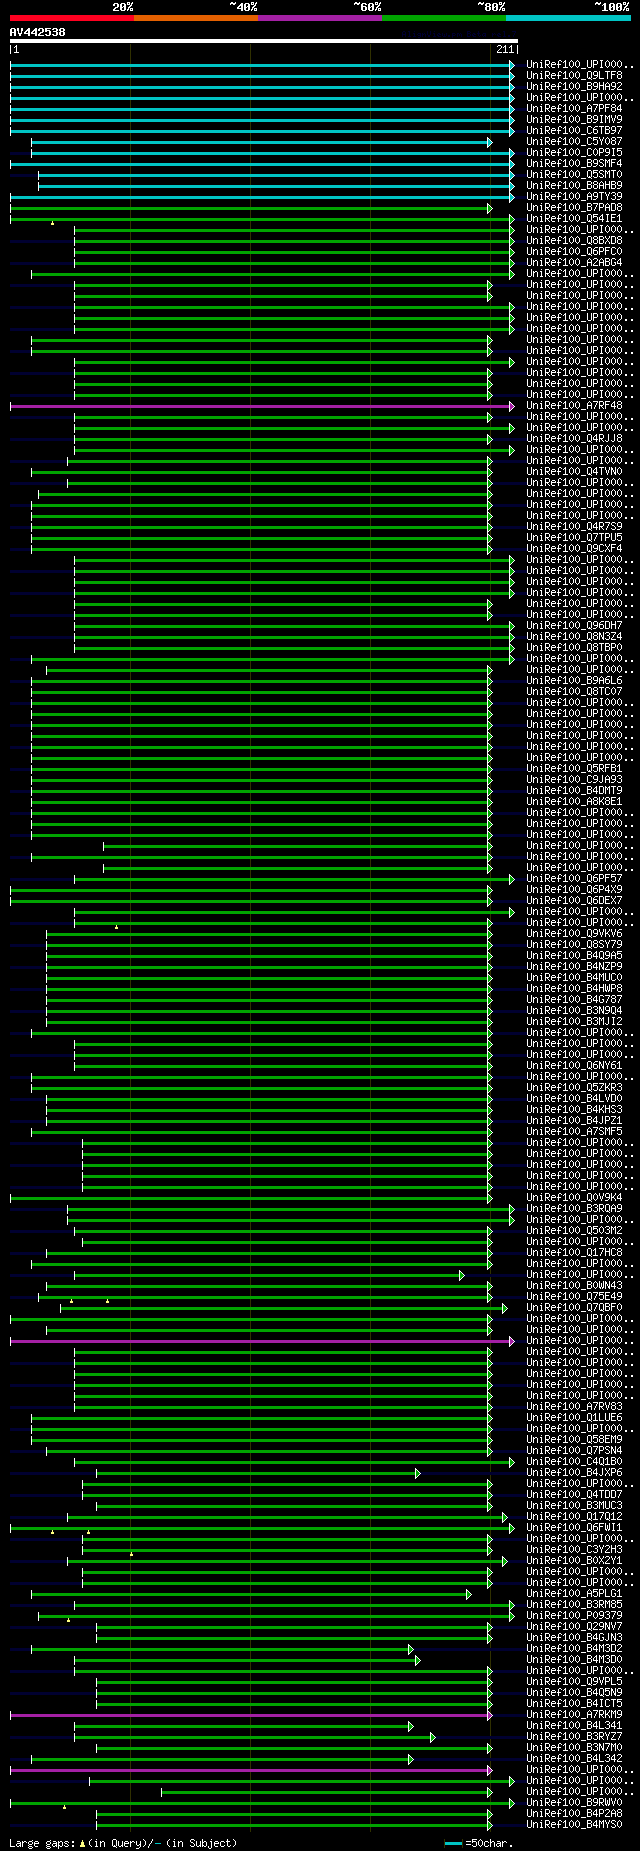This screenshot has width=640, height=1851.
Task: Click UniRef100_A2ABG4 hit label
Action: (574, 263)
